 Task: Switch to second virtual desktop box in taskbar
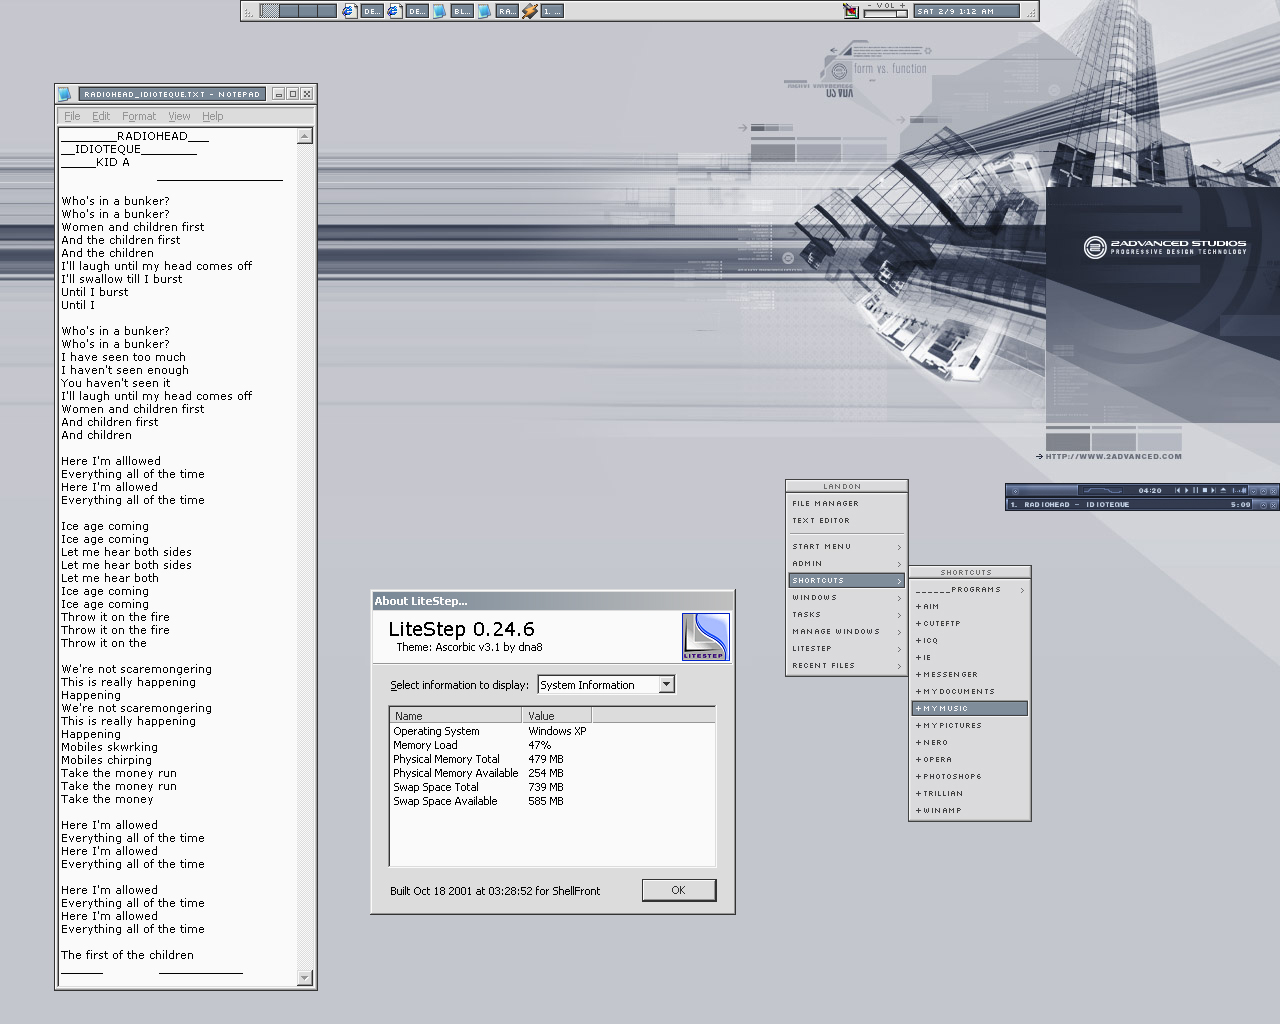pyautogui.click(x=289, y=11)
